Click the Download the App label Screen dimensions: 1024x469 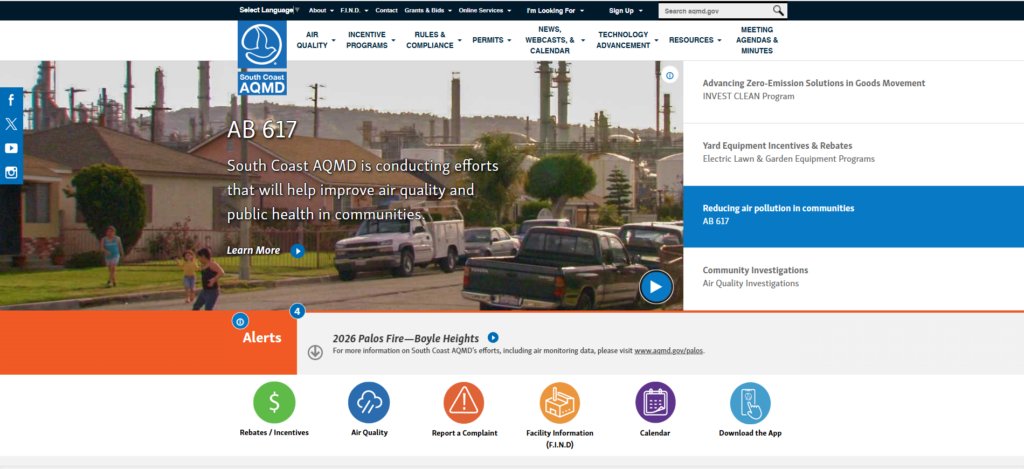pyautogui.click(x=750, y=433)
